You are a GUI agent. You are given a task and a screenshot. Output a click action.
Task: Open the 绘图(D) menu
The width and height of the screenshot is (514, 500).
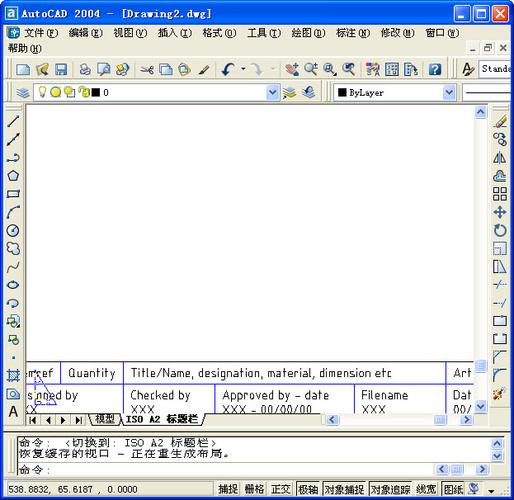(308, 33)
